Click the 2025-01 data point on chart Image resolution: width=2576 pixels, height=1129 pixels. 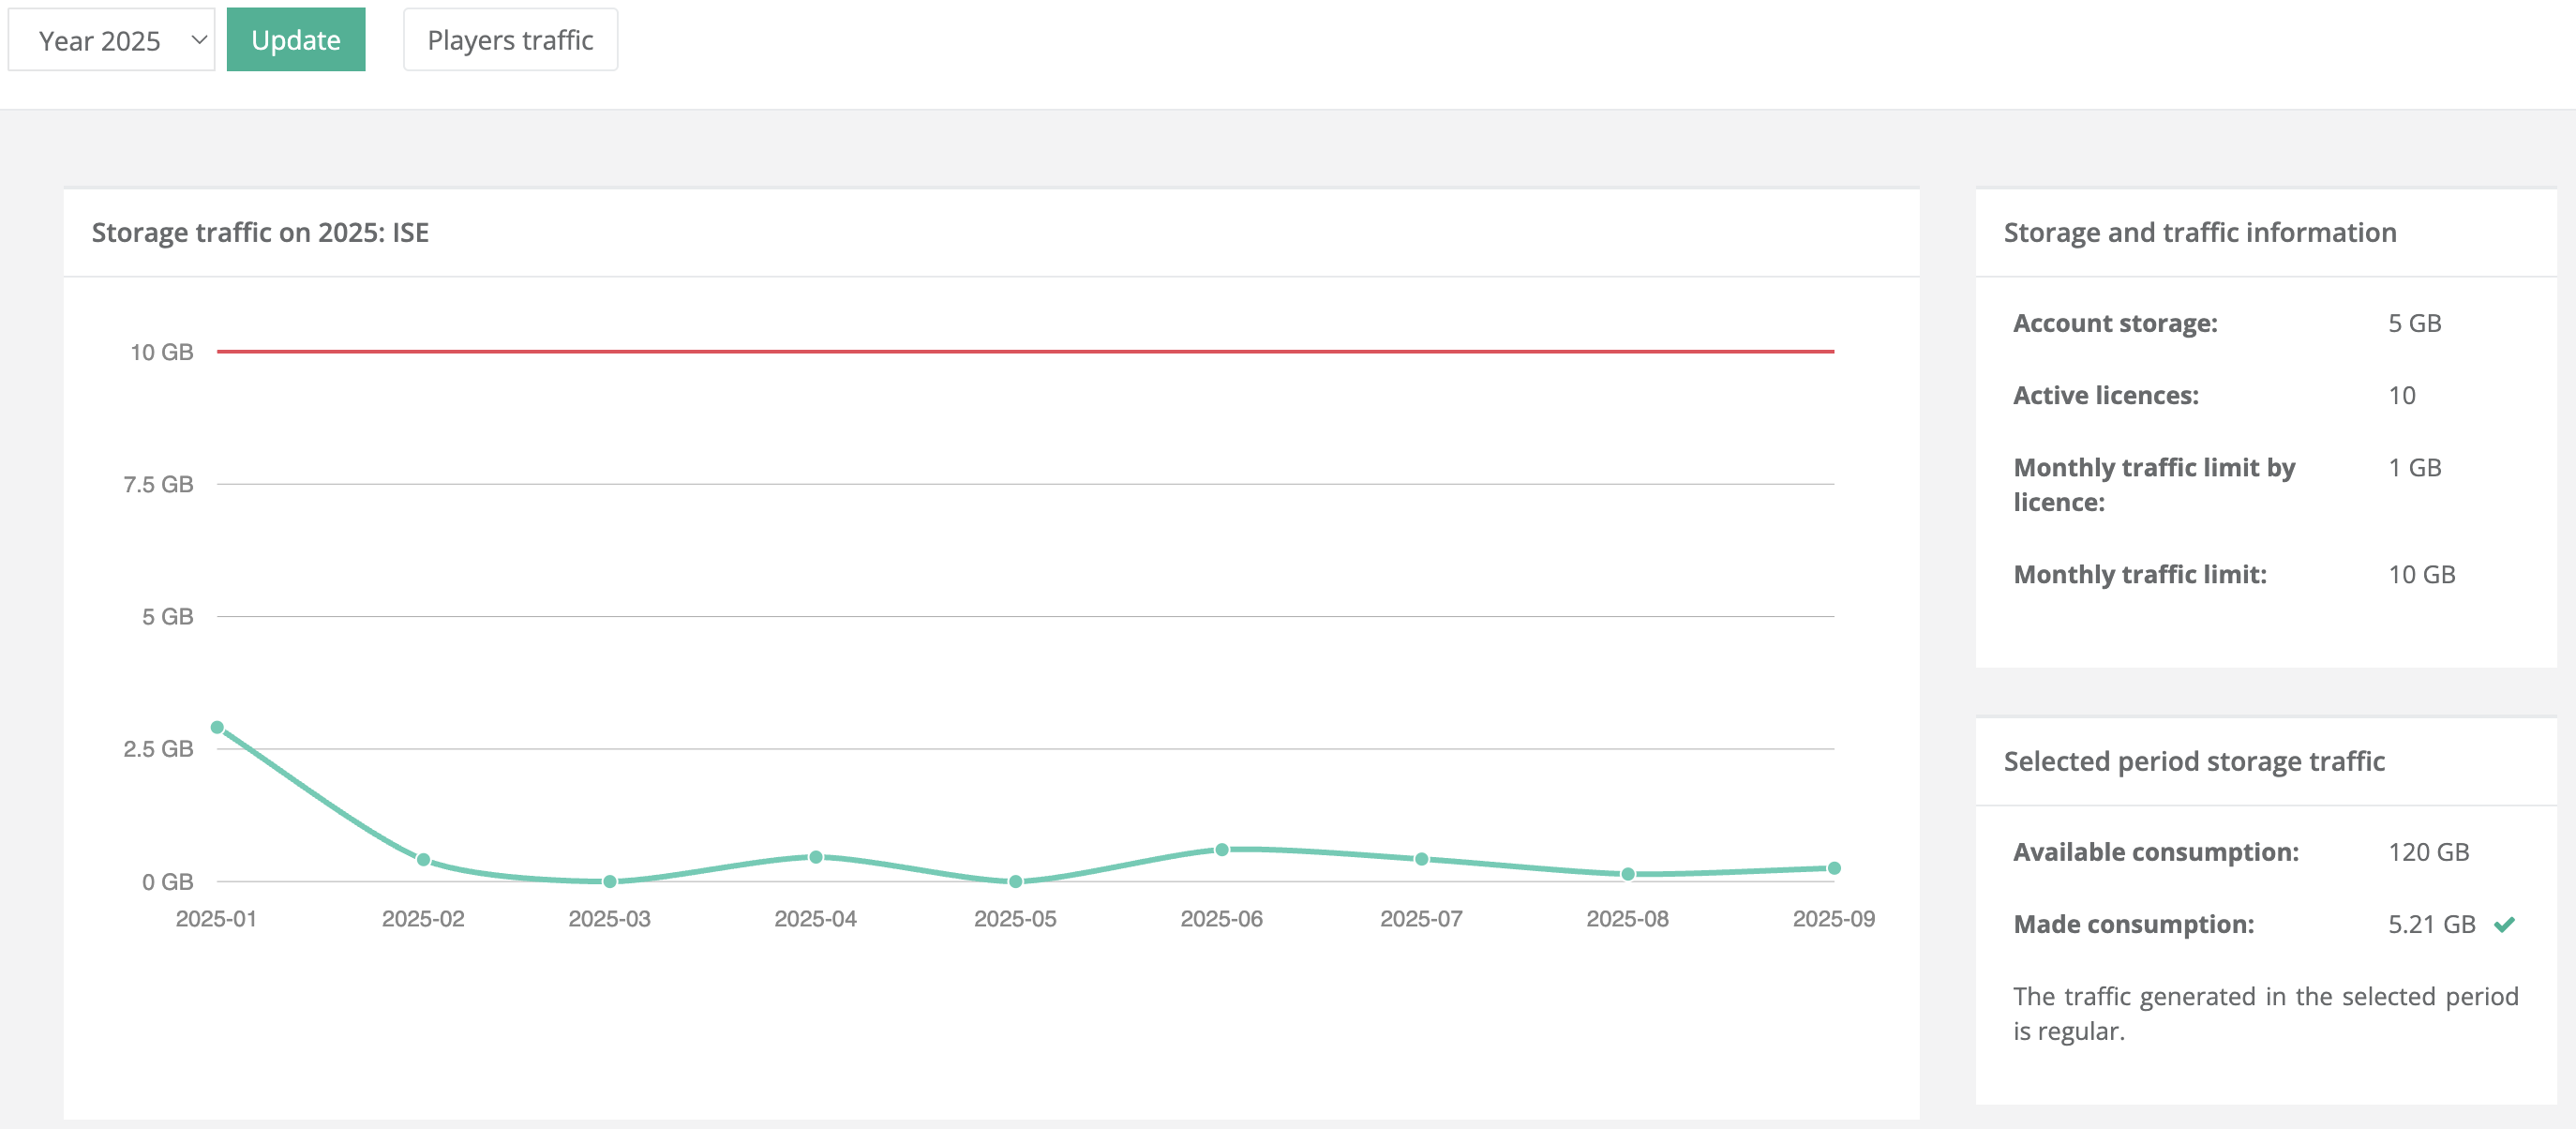tap(217, 727)
